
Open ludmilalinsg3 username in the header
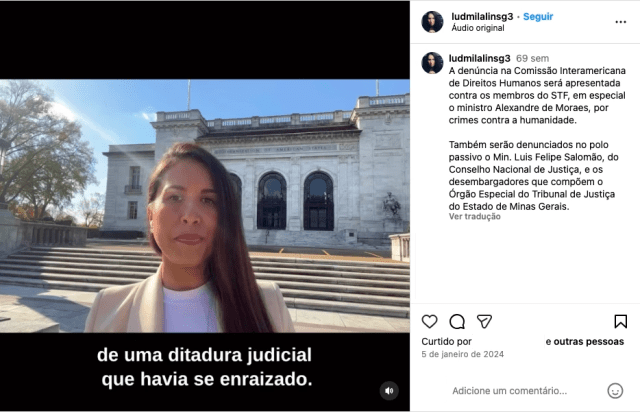tap(482, 17)
